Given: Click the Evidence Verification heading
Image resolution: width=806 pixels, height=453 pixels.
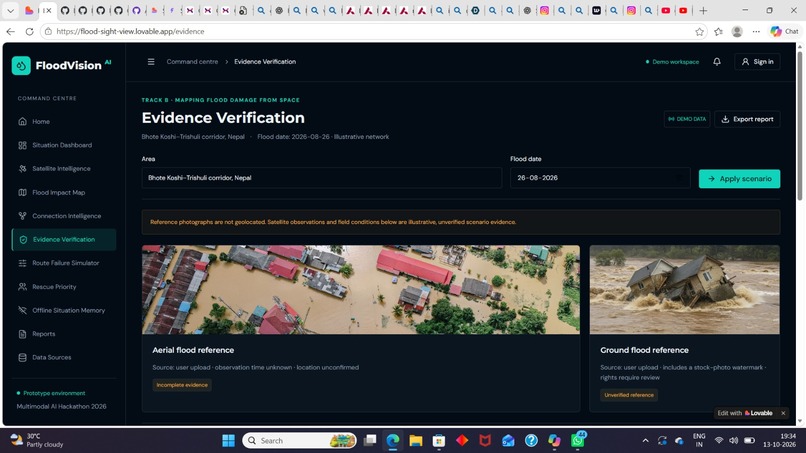Looking at the screenshot, I should [x=223, y=118].
